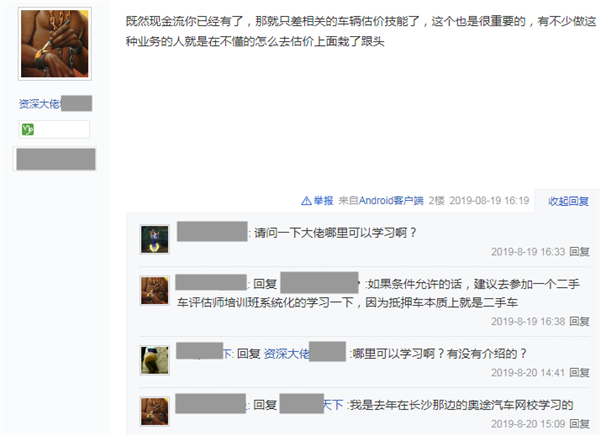Open first commenter's small avatar
Screen dimensions: 600x435
pyautogui.click(x=155, y=239)
